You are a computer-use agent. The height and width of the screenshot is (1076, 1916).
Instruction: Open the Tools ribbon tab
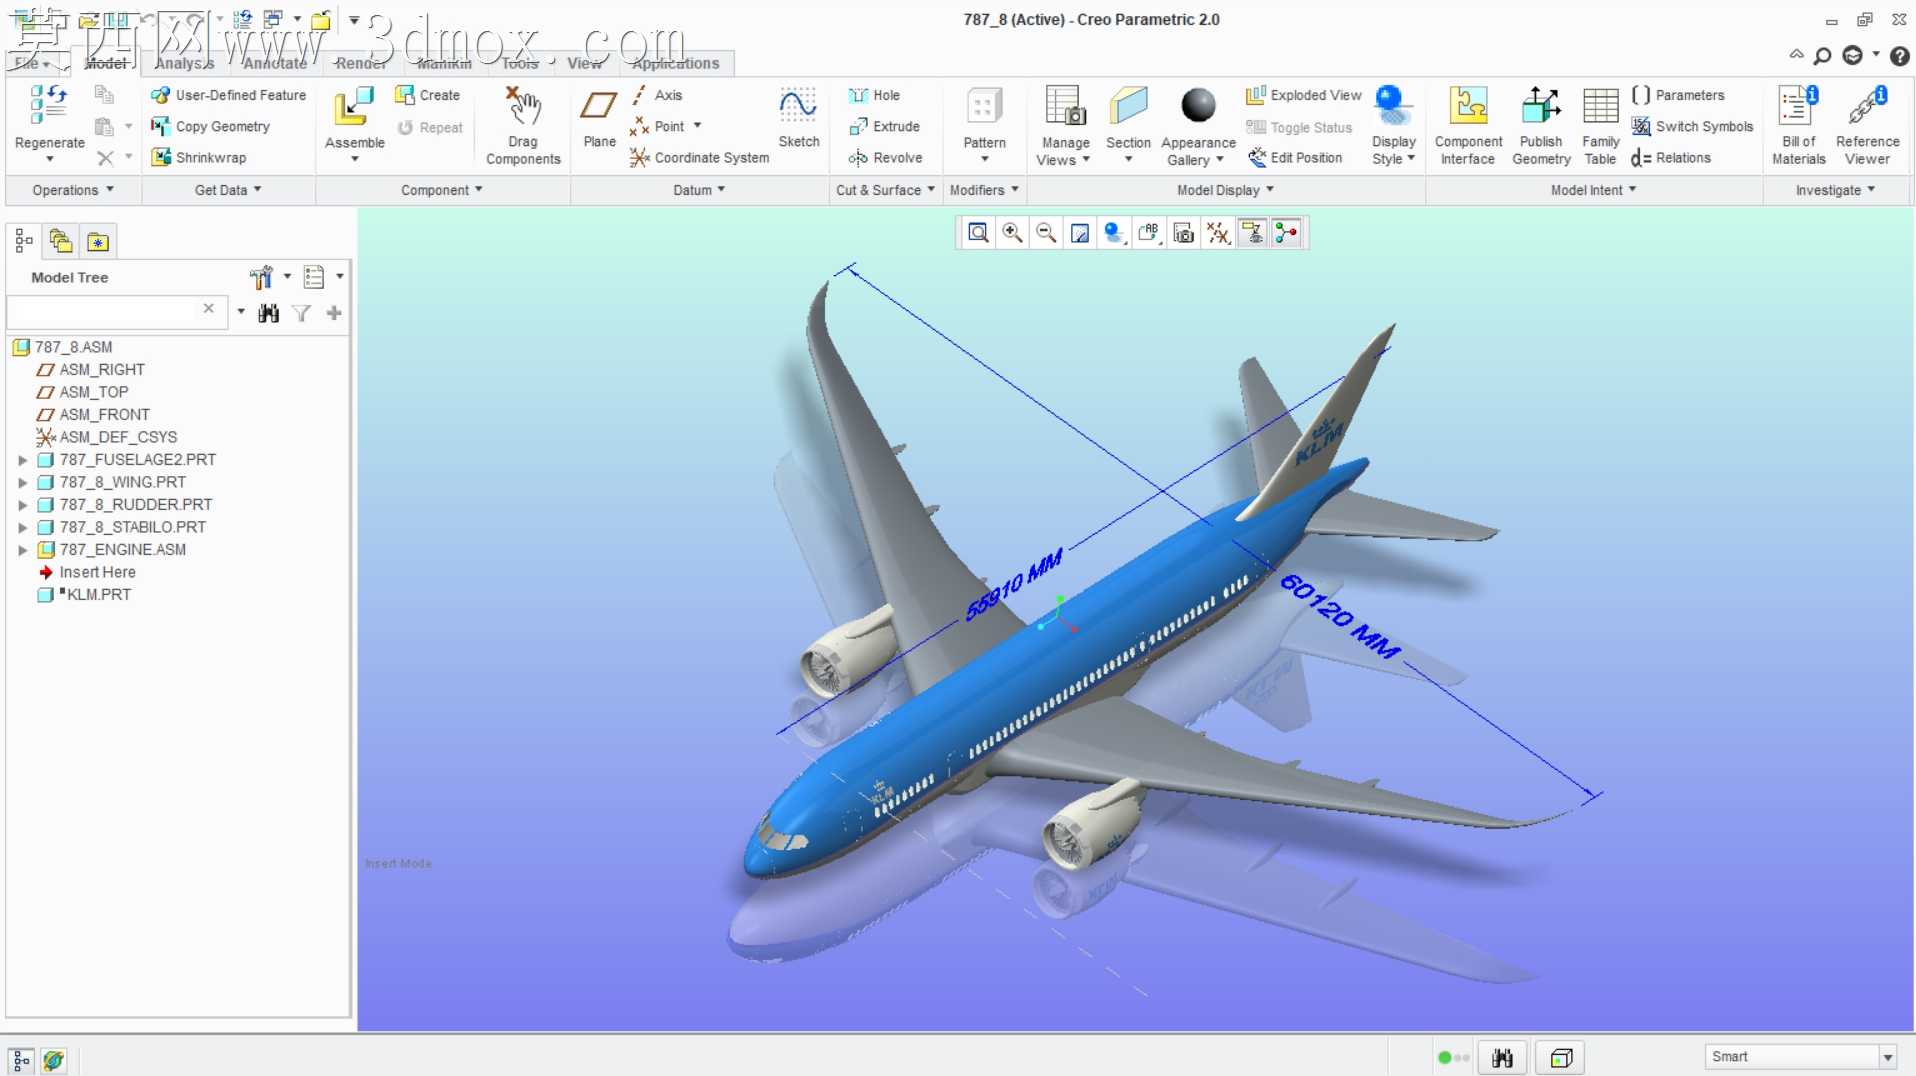pos(520,63)
